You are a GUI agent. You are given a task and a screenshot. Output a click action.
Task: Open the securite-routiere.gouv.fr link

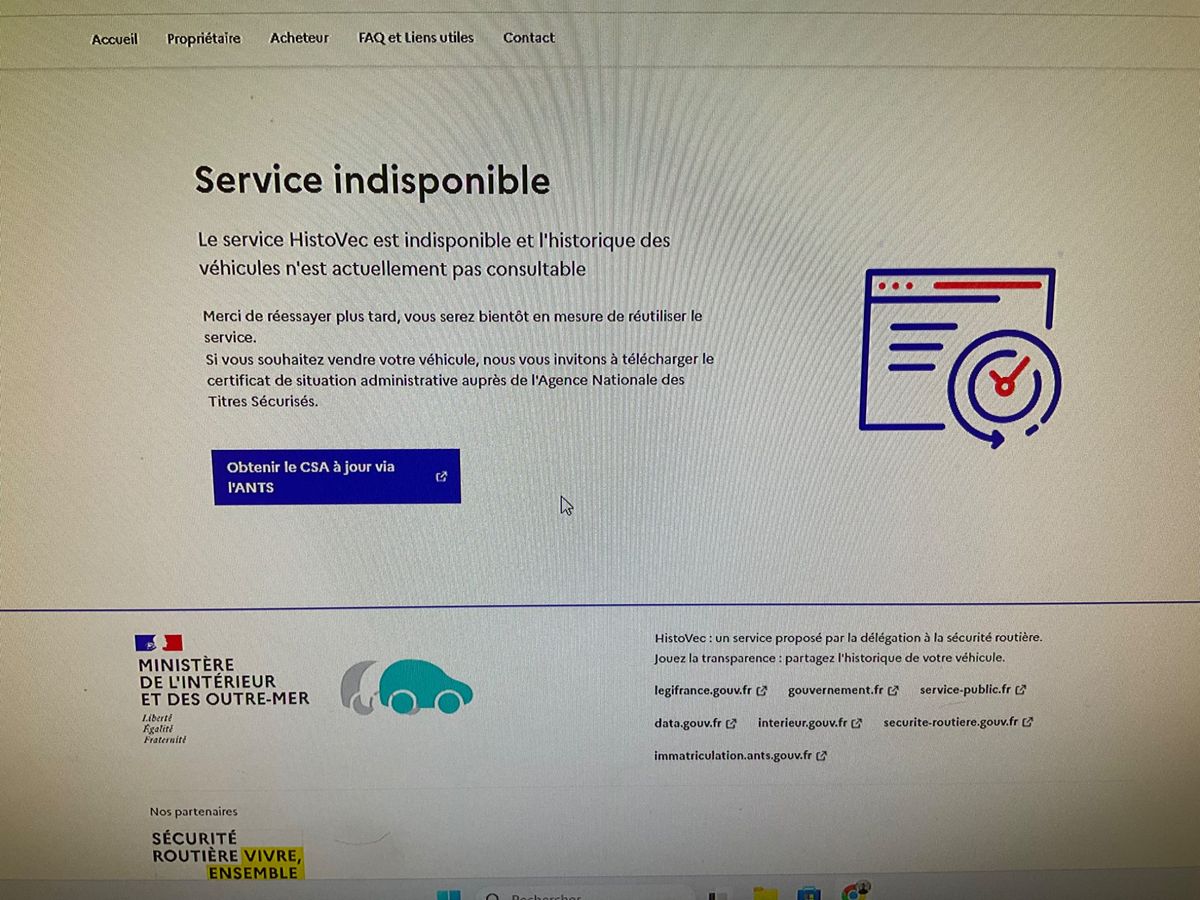coord(951,722)
